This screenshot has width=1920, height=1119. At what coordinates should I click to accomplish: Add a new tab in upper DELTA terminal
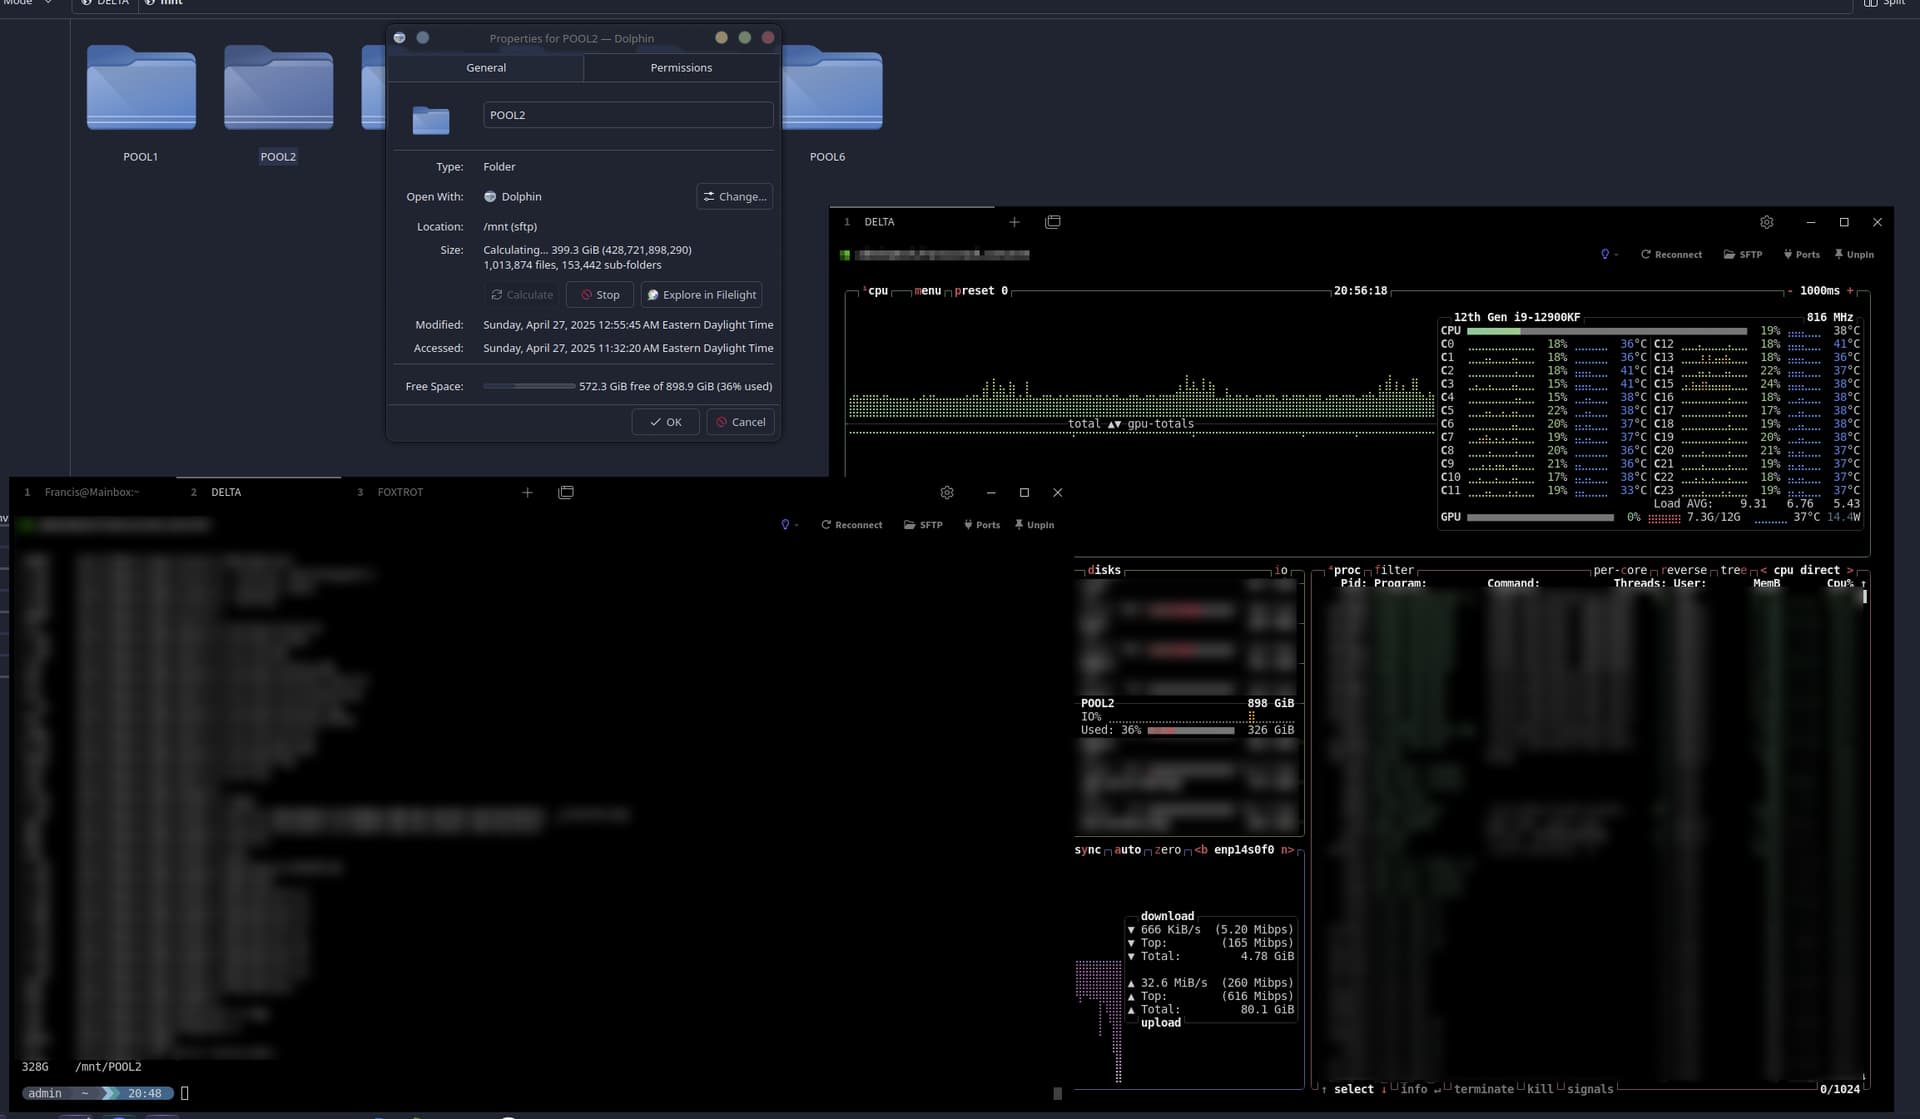coord(1014,222)
